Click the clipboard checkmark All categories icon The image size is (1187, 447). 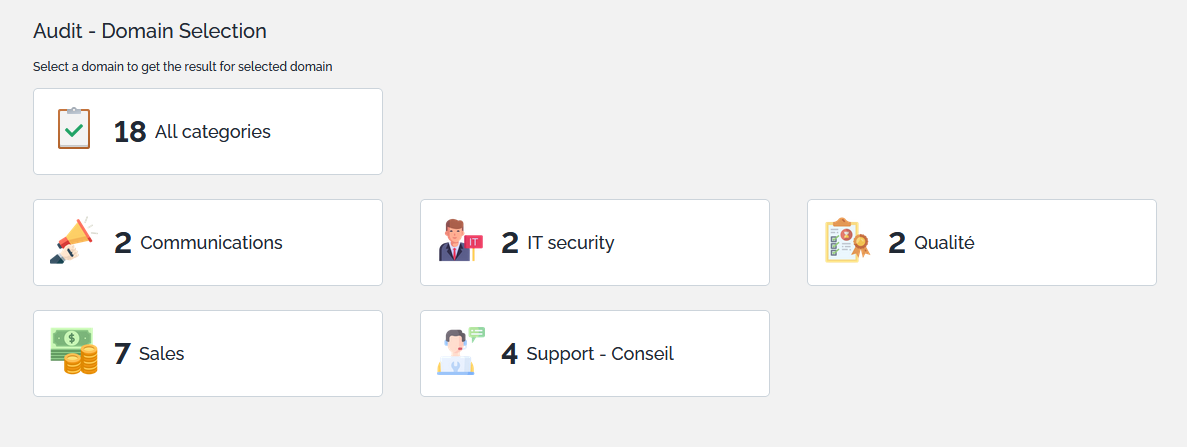click(x=74, y=130)
